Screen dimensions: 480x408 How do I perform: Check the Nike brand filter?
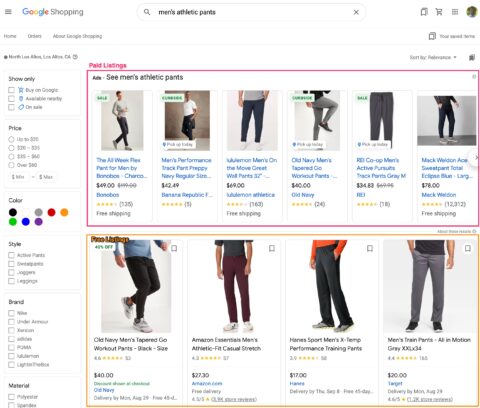click(x=11, y=313)
